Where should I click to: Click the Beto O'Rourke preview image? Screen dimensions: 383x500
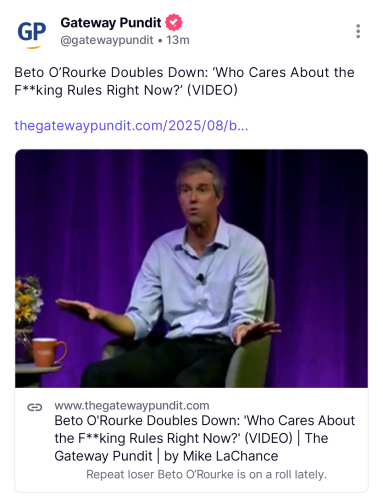pyautogui.click(x=191, y=268)
